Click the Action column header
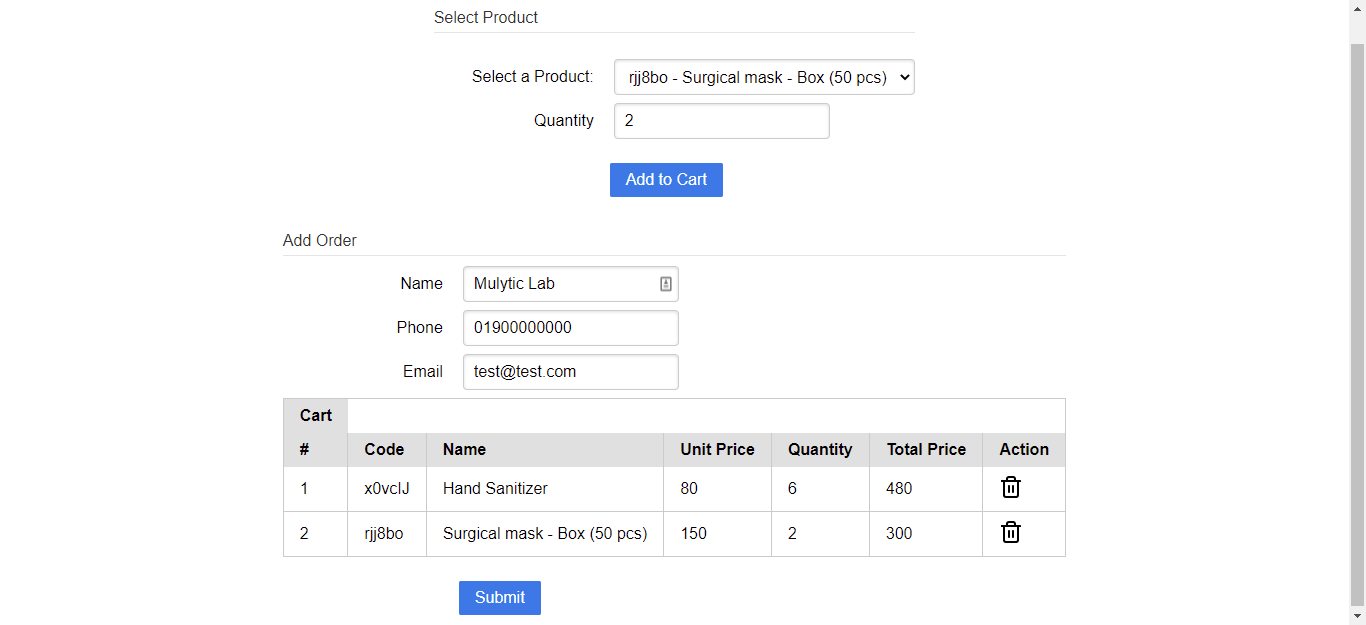This screenshot has height=625, width=1366. pyautogui.click(x=1024, y=450)
